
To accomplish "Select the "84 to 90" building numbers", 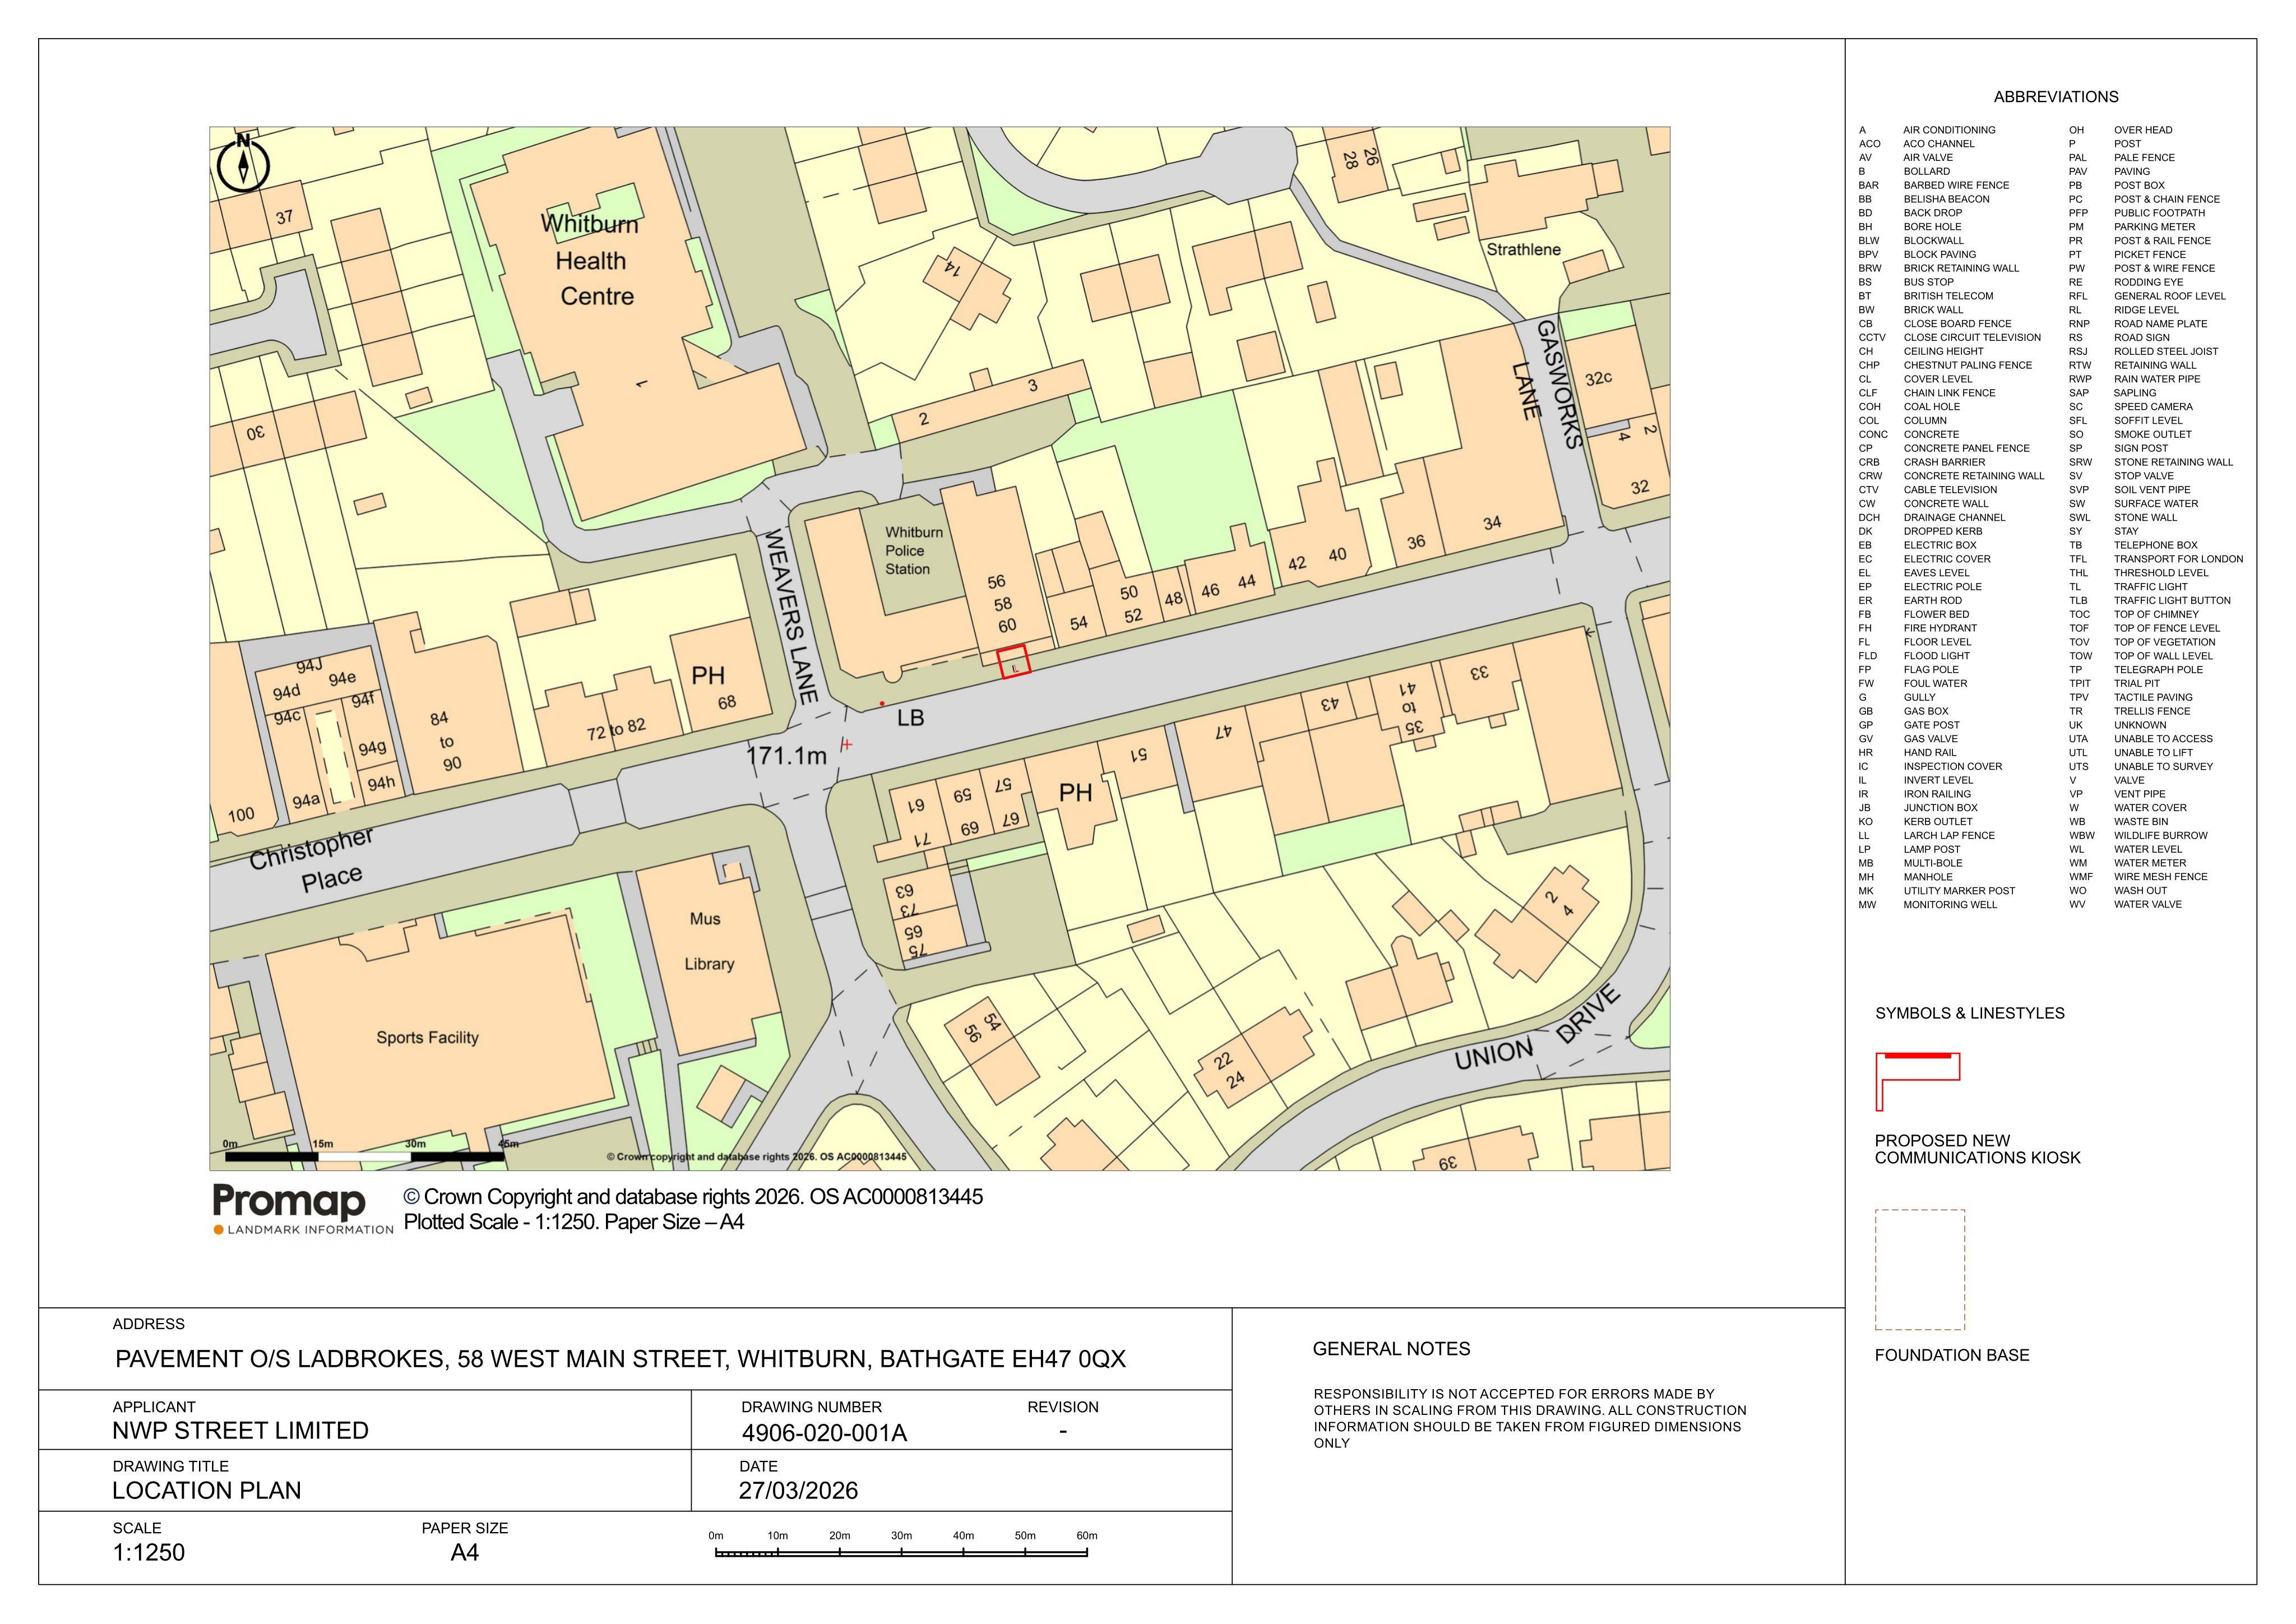I will point(446,741).
